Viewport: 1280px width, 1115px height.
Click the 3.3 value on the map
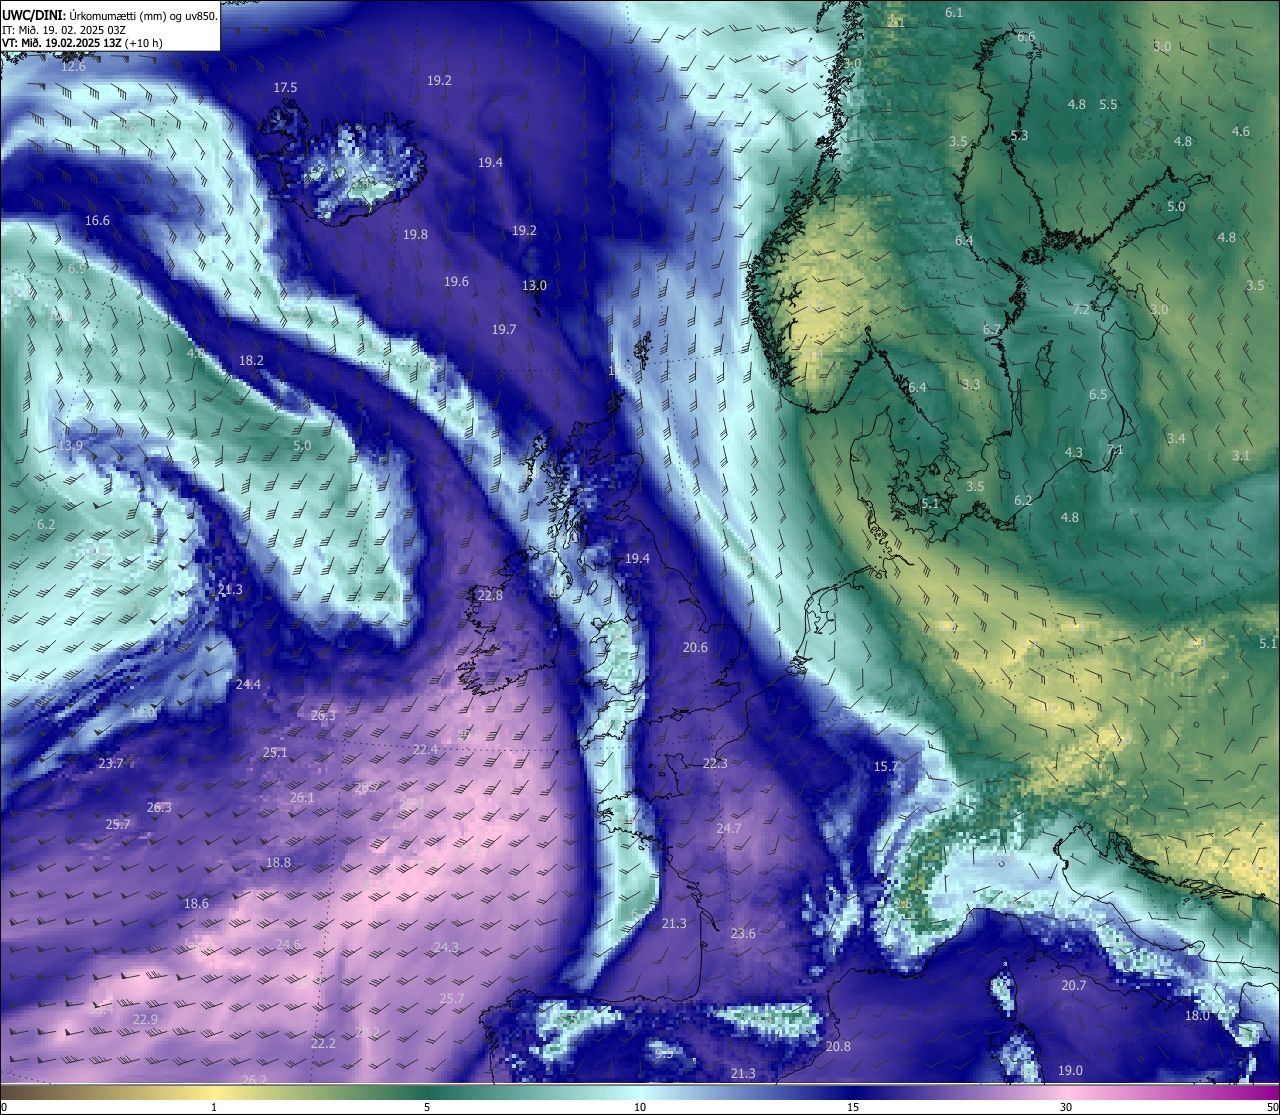(x=971, y=385)
